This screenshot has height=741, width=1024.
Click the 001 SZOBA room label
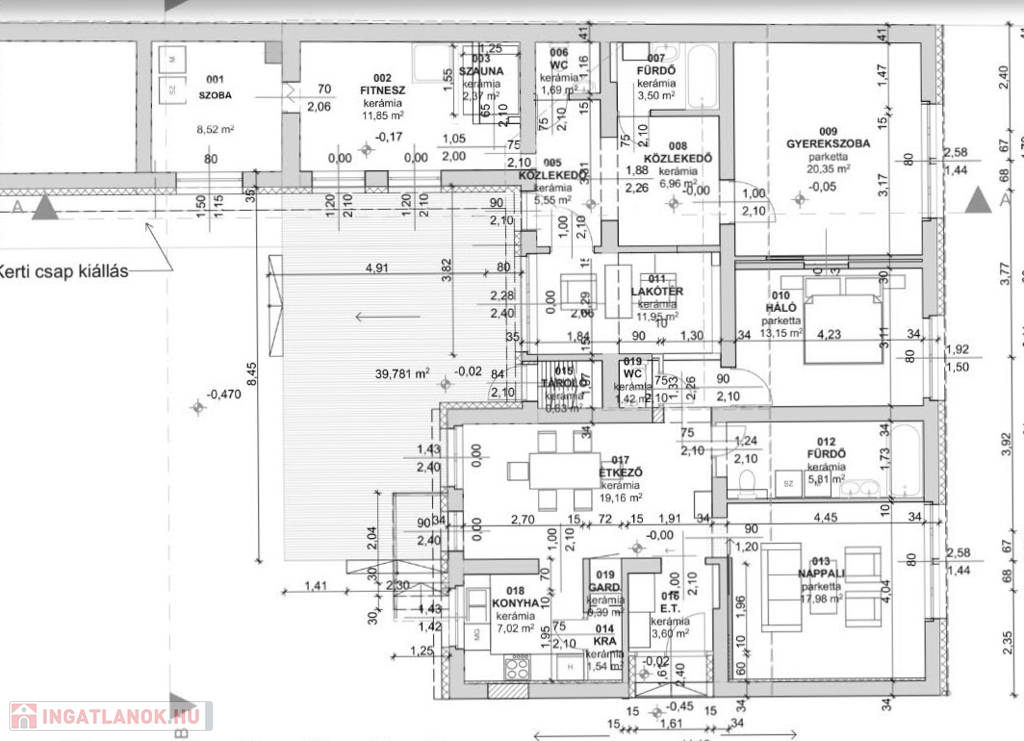tap(214, 87)
